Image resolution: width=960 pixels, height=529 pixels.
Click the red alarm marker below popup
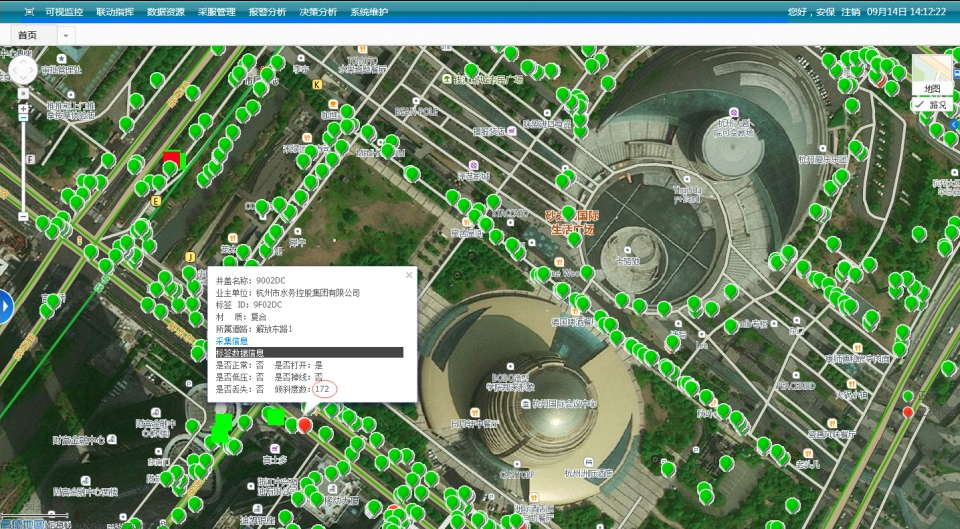[x=305, y=425]
